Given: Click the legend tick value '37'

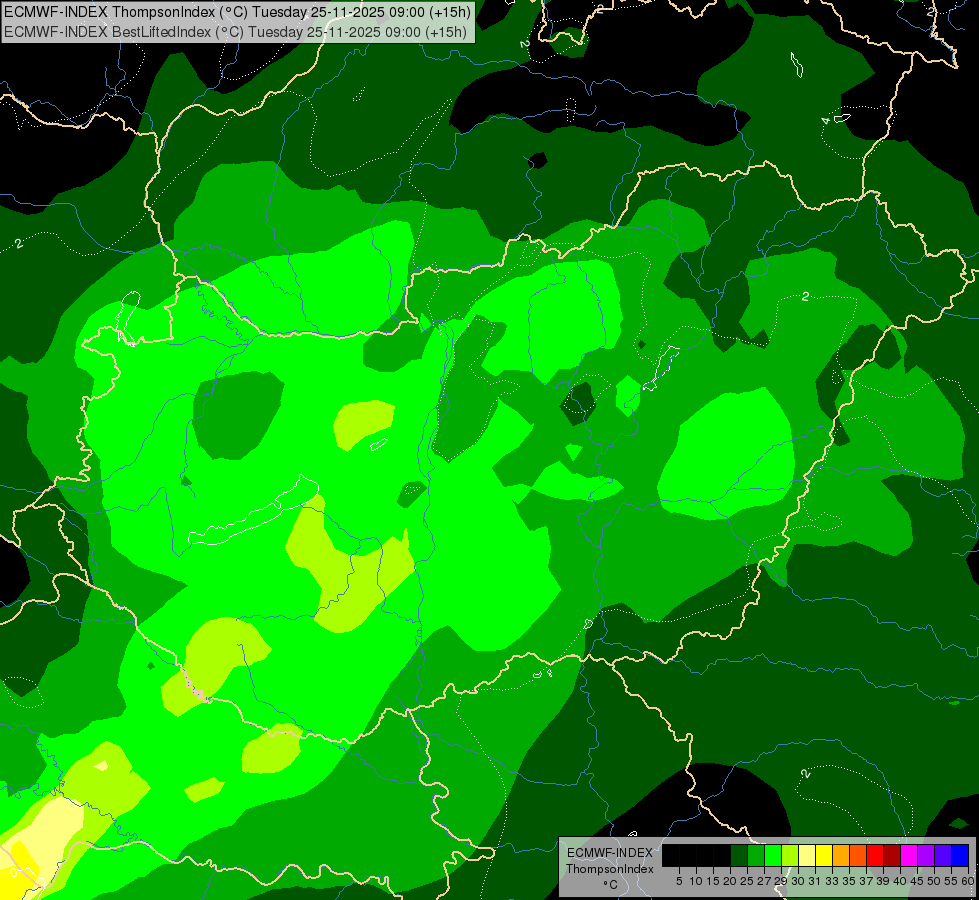Looking at the screenshot, I should point(866,881).
